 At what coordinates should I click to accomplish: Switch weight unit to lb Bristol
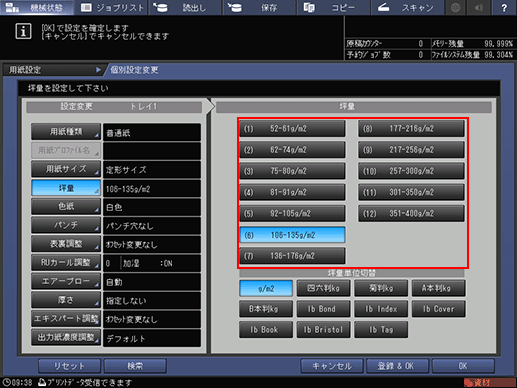pyautogui.click(x=323, y=330)
